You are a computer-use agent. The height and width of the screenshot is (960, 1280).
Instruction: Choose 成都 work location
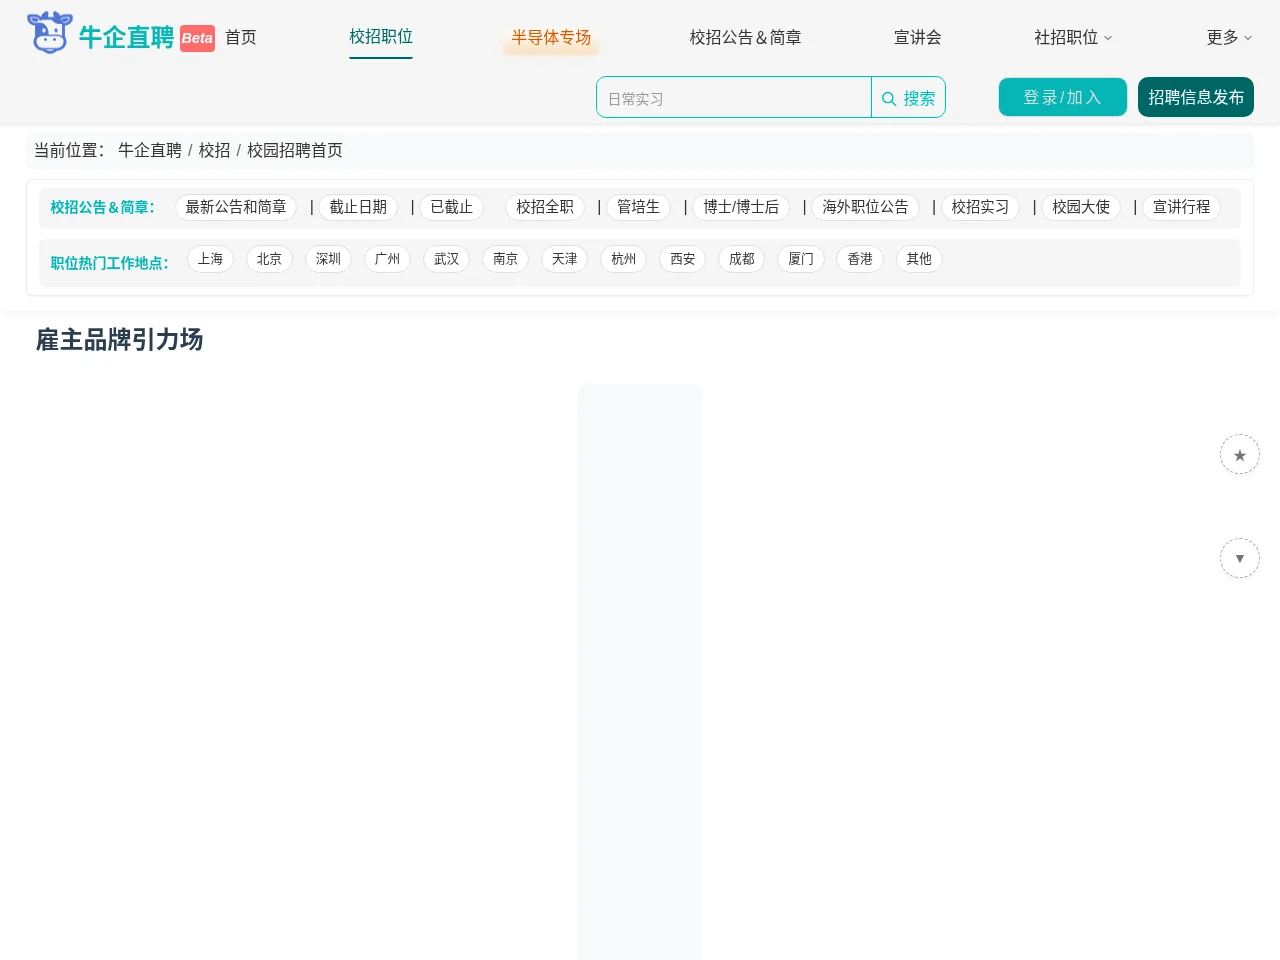(x=741, y=259)
